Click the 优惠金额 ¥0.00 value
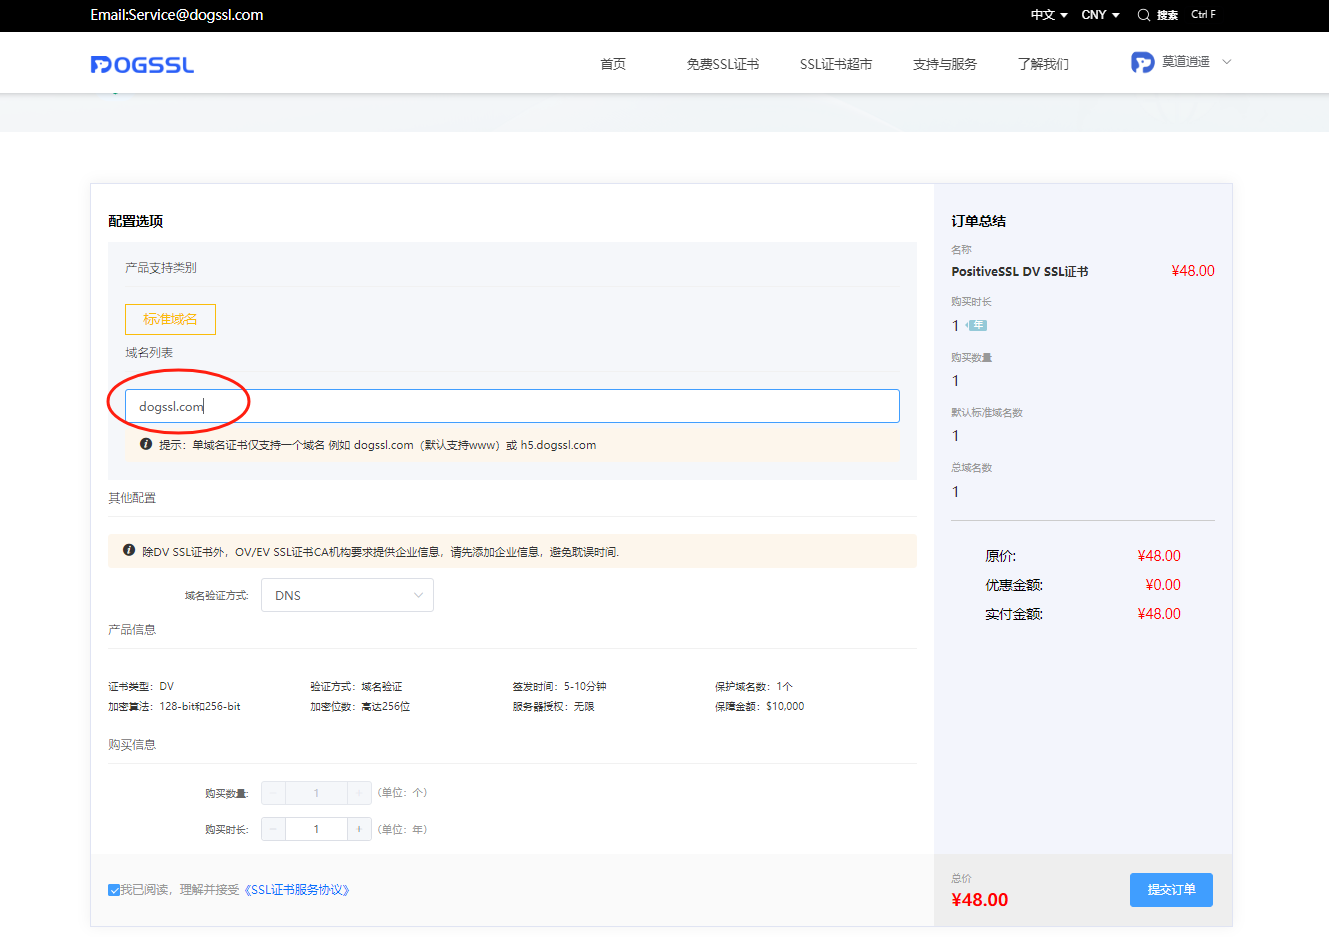The height and width of the screenshot is (937, 1329). pos(1163,585)
